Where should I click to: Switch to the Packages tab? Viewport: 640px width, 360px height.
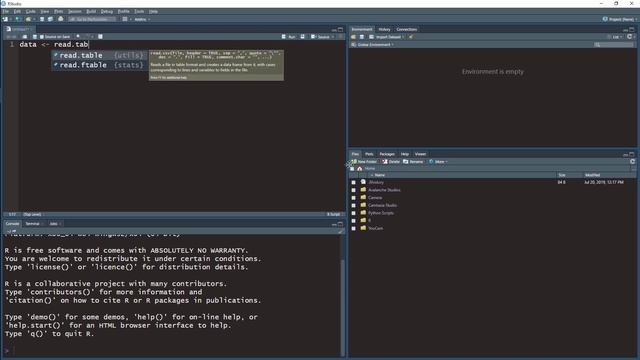coord(387,154)
